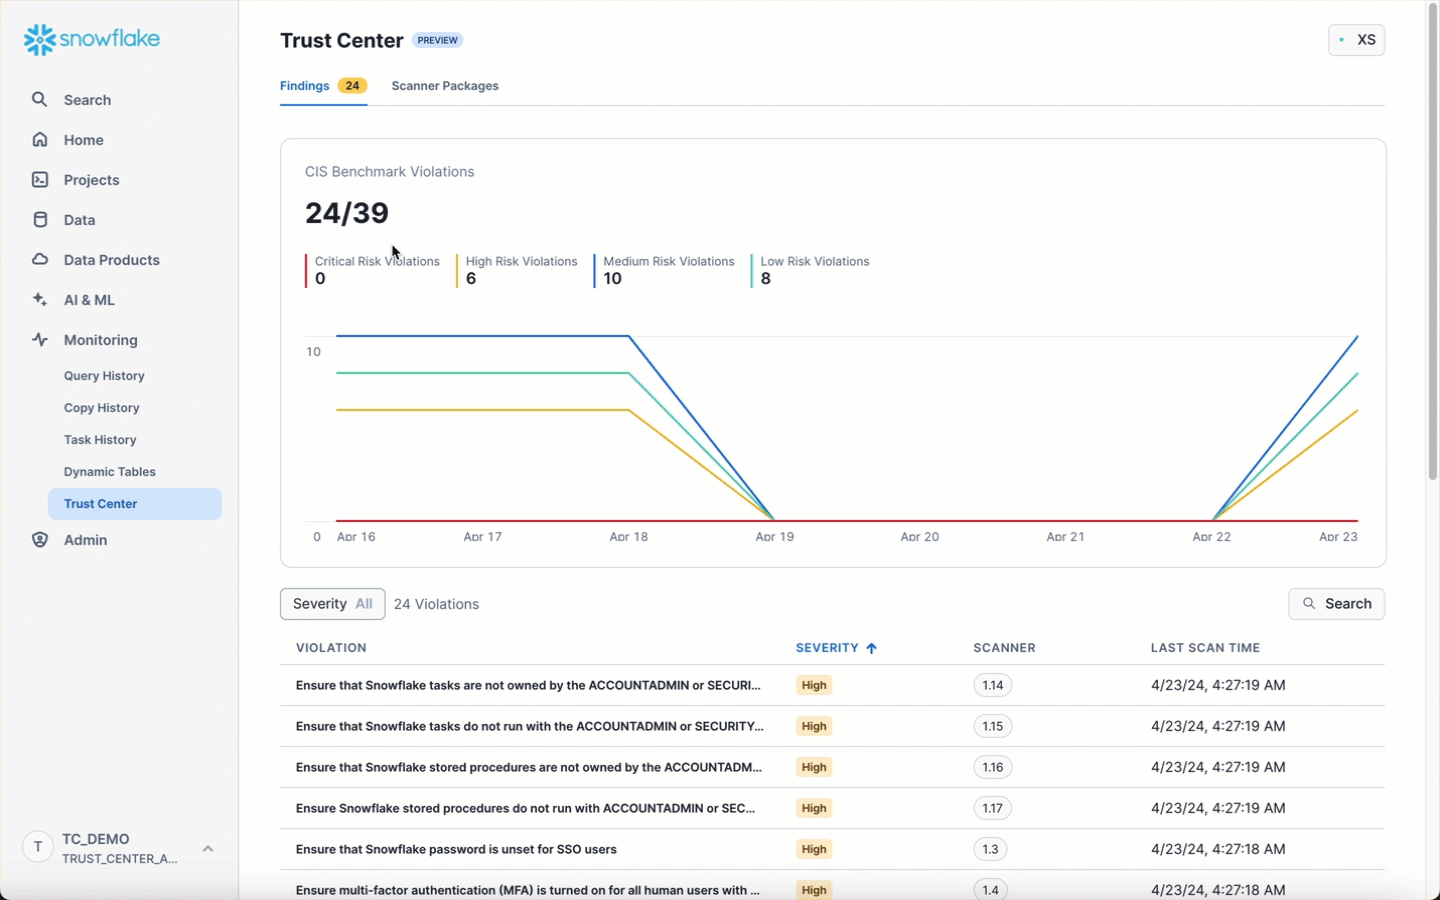
Task: Click the Home house icon
Action: point(40,140)
